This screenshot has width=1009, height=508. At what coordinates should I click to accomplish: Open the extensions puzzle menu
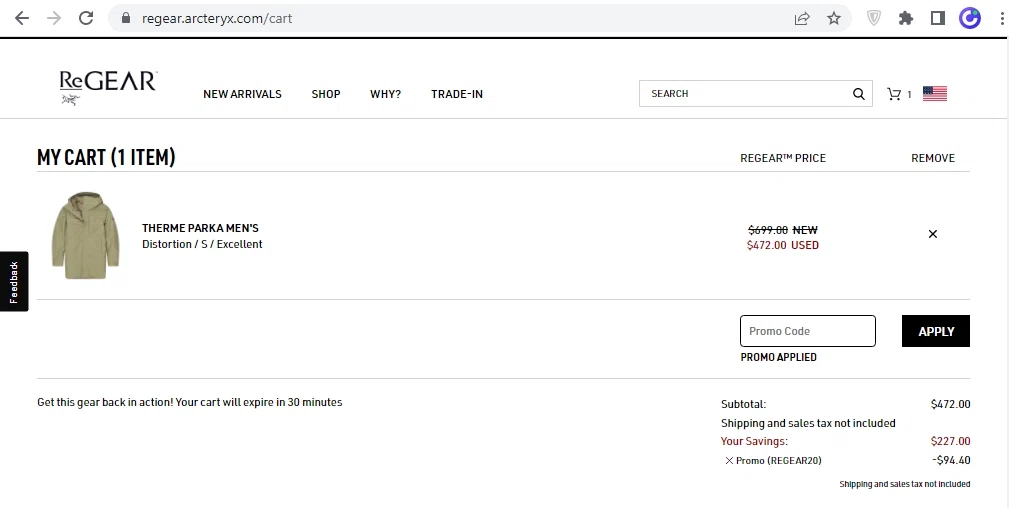pyautogui.click(x=906, y=18)
